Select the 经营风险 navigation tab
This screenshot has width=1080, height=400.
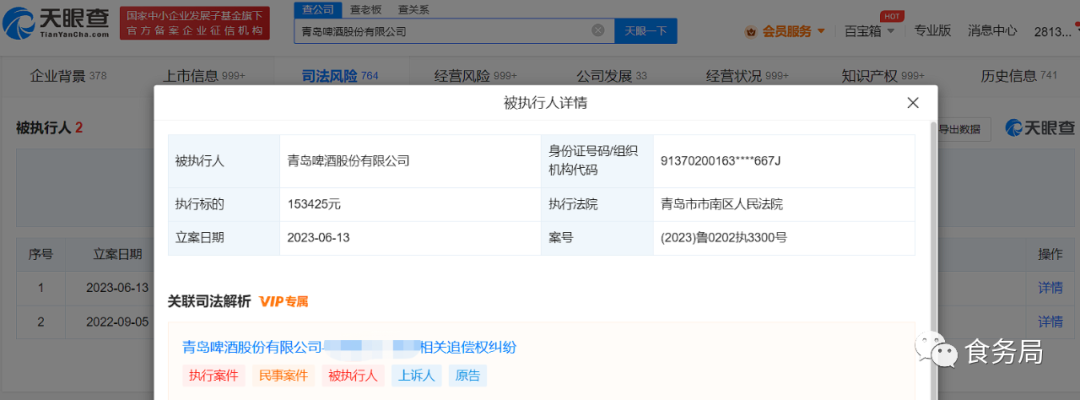(x=475, y=76)
